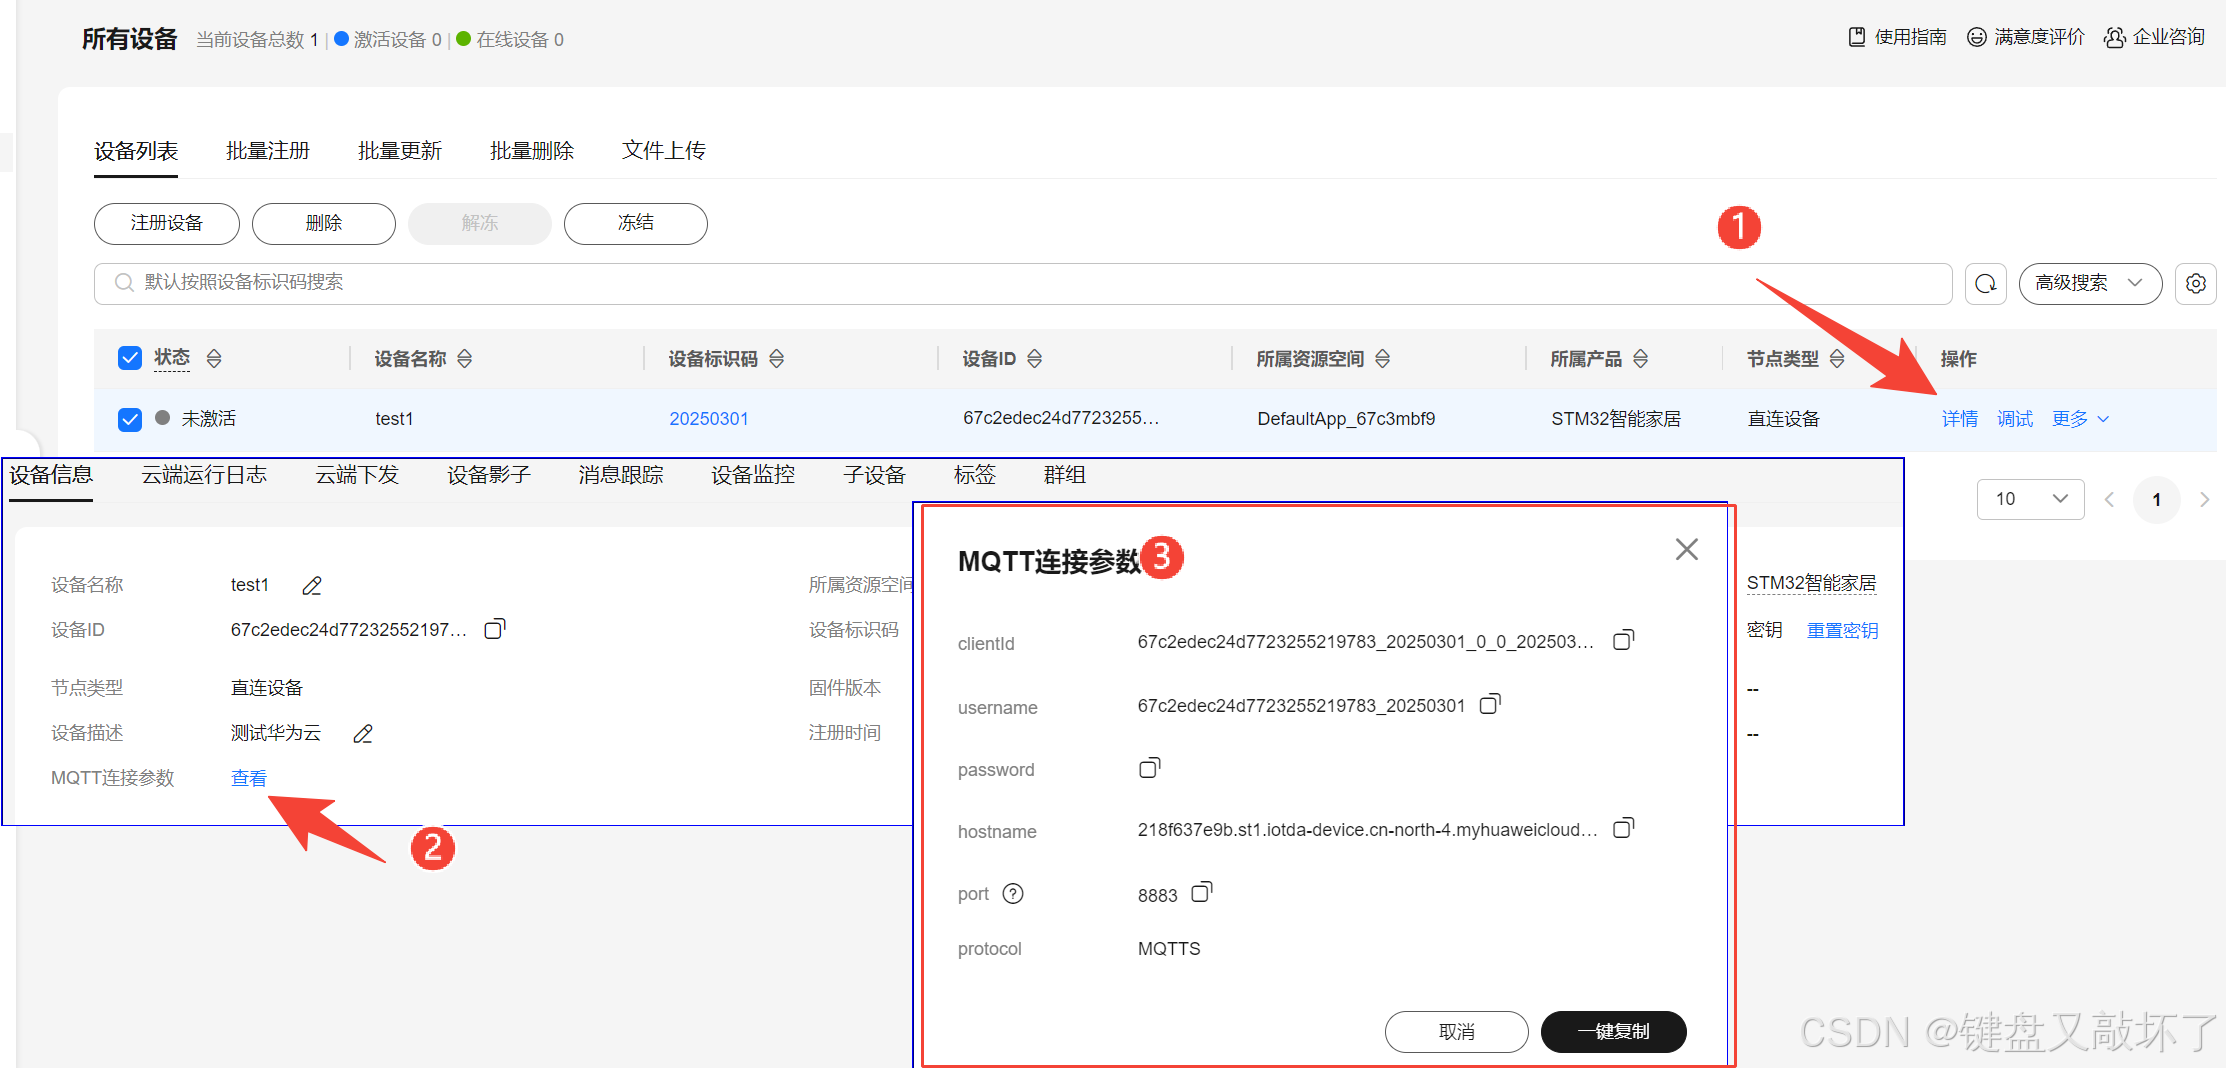Sort the 设备名称 column
The width and height of the screenshot is (2226, 1068).
(x=464, y=358)
